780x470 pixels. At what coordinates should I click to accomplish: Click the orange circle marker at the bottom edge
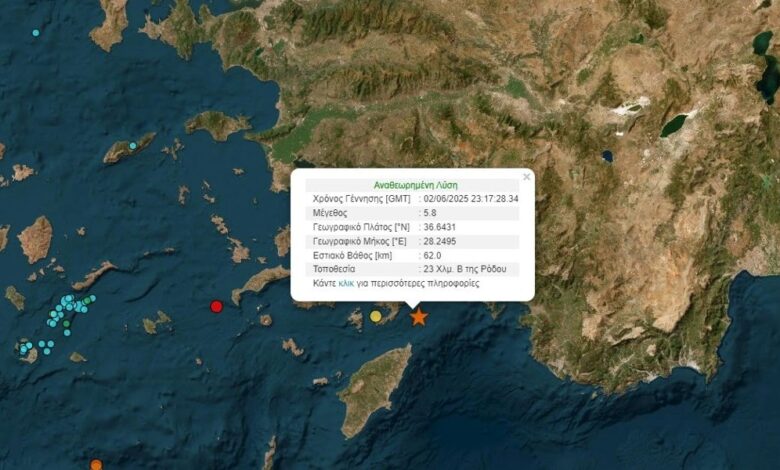[x=96, y=465]
